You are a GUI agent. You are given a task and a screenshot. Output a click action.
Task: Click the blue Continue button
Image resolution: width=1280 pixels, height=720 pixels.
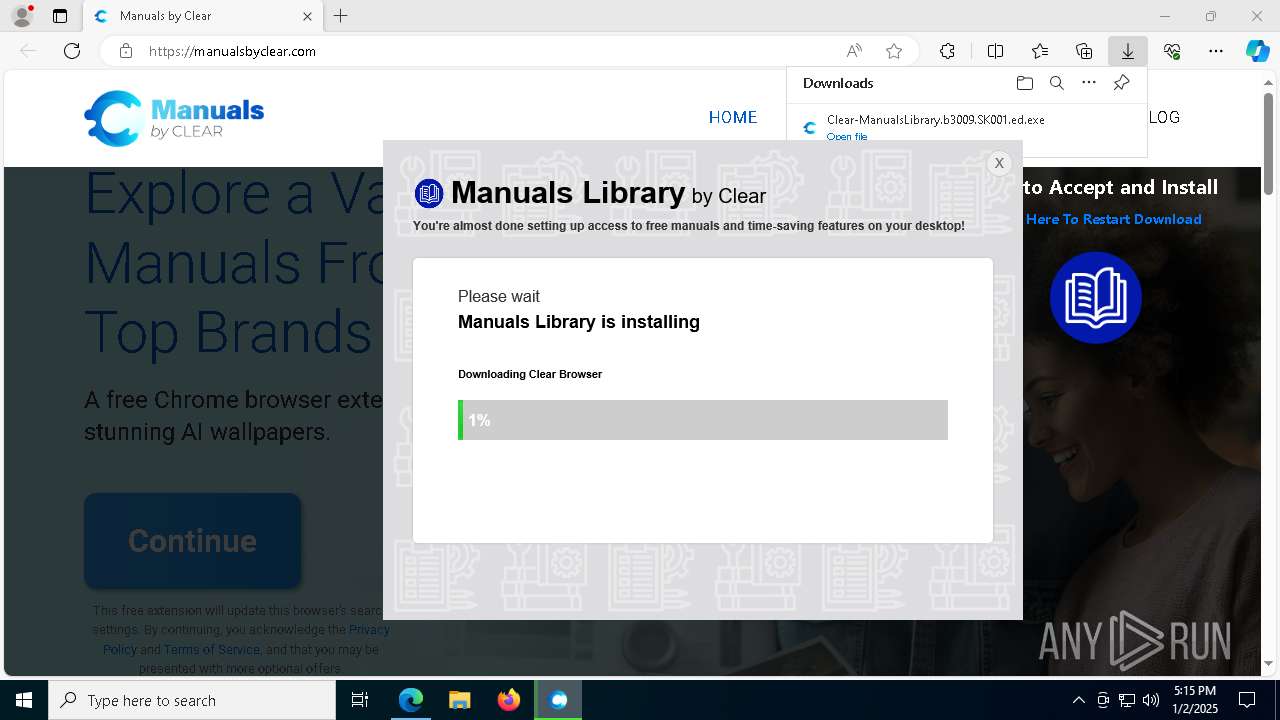coord(192,541)
